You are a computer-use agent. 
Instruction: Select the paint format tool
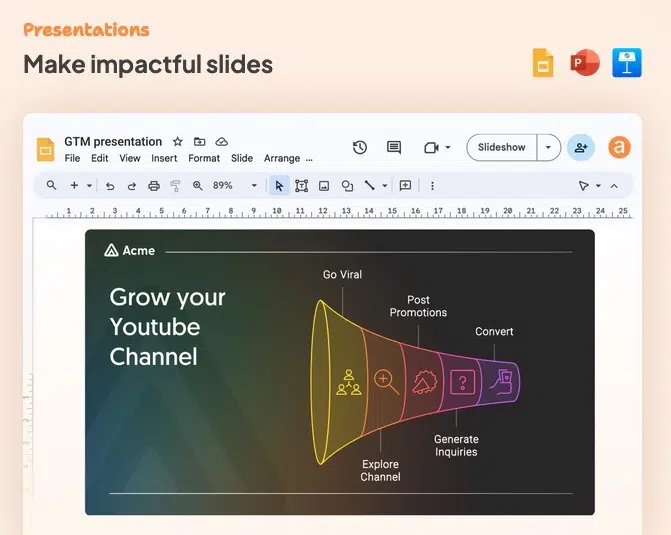tap(176, 185)
